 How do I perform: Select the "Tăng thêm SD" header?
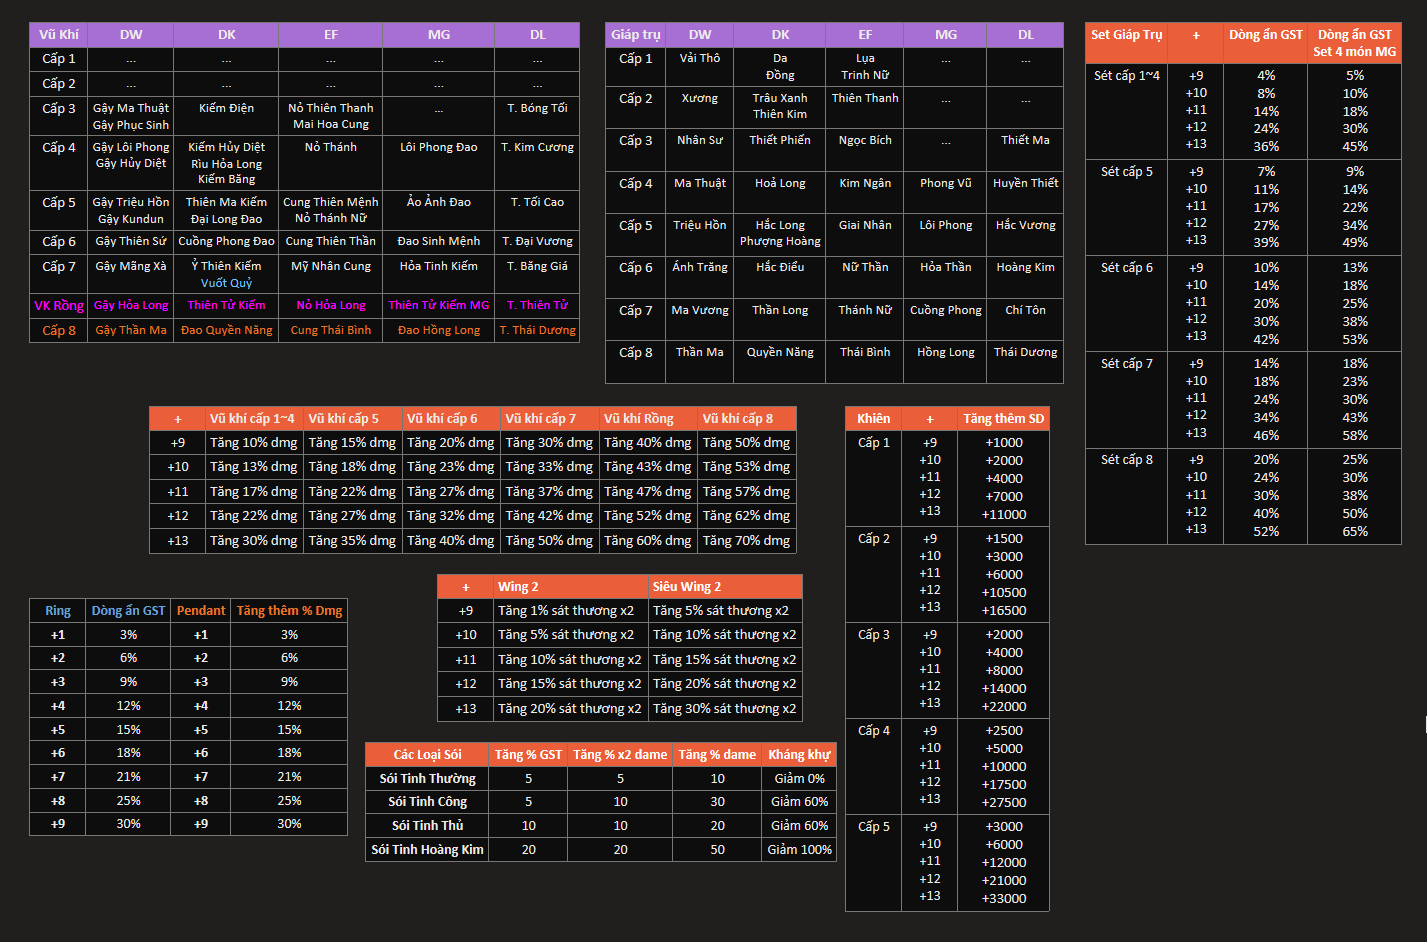(1003, 419)
